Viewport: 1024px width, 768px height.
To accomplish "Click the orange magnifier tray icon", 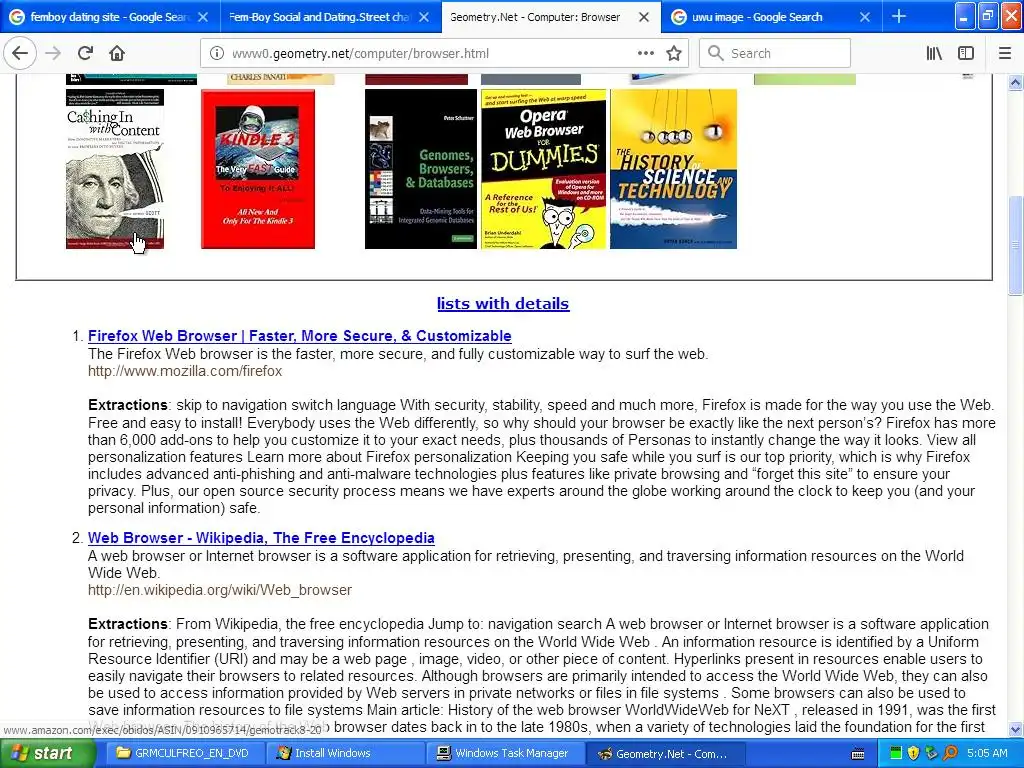I will [950, 754].
